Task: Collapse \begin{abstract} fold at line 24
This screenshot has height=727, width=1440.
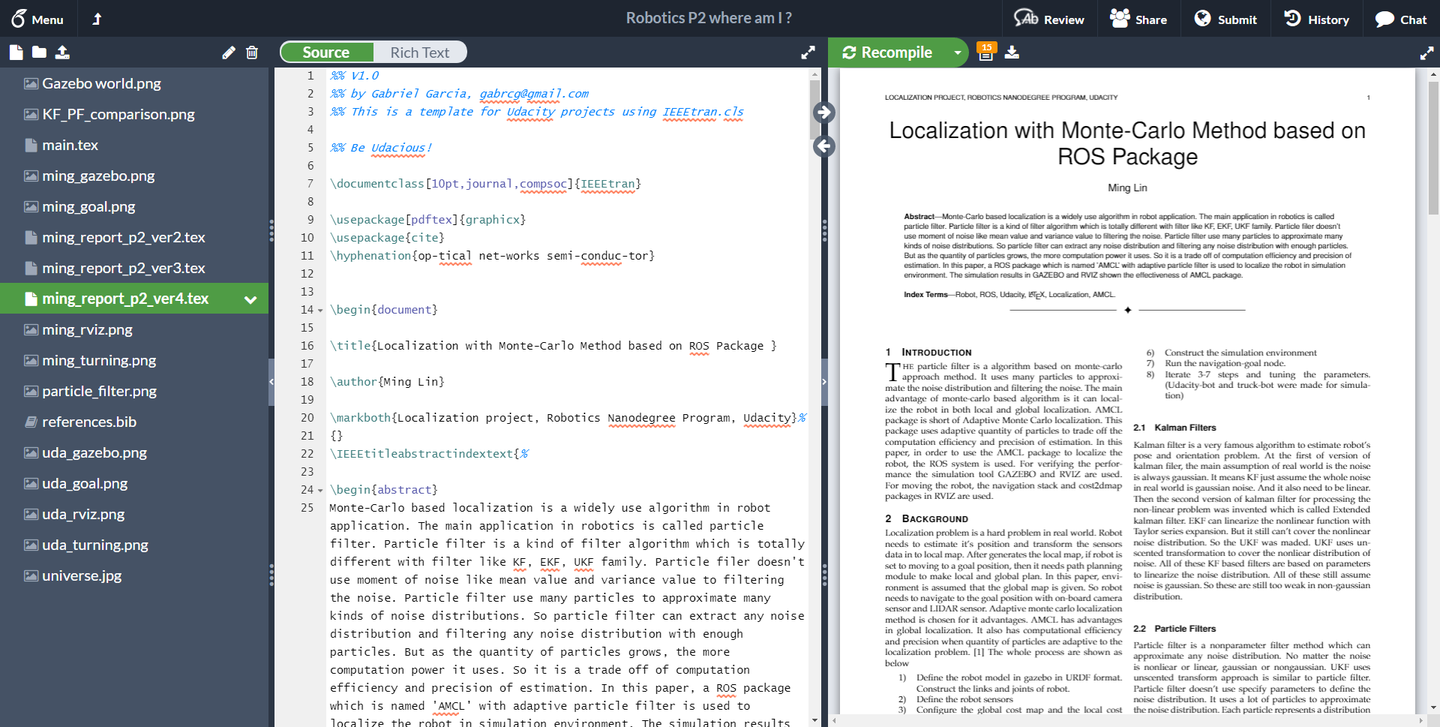Action: coord(320,490)
